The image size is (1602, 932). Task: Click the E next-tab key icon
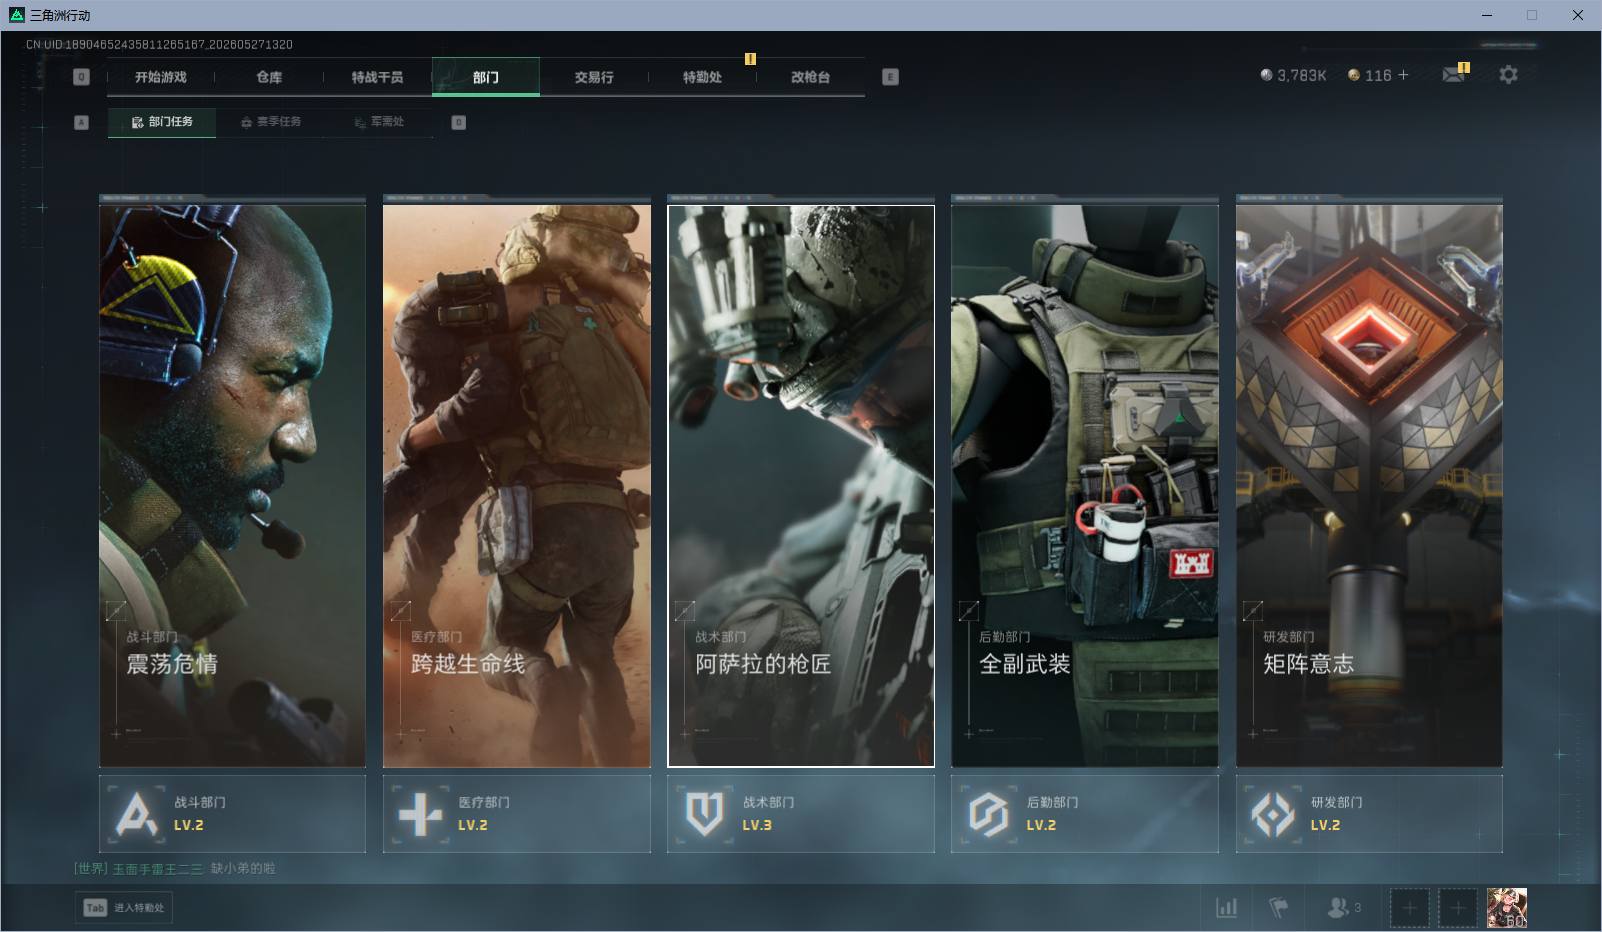click(891, 77)
